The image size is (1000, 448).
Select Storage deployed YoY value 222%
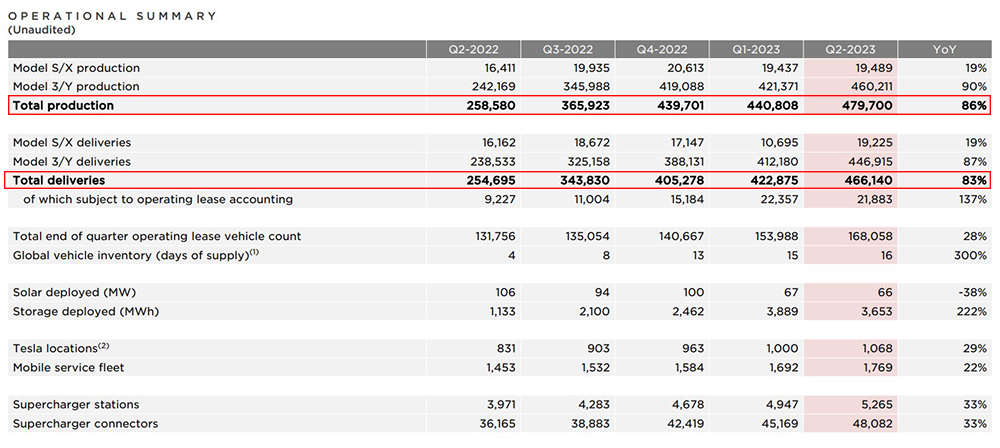972,311
